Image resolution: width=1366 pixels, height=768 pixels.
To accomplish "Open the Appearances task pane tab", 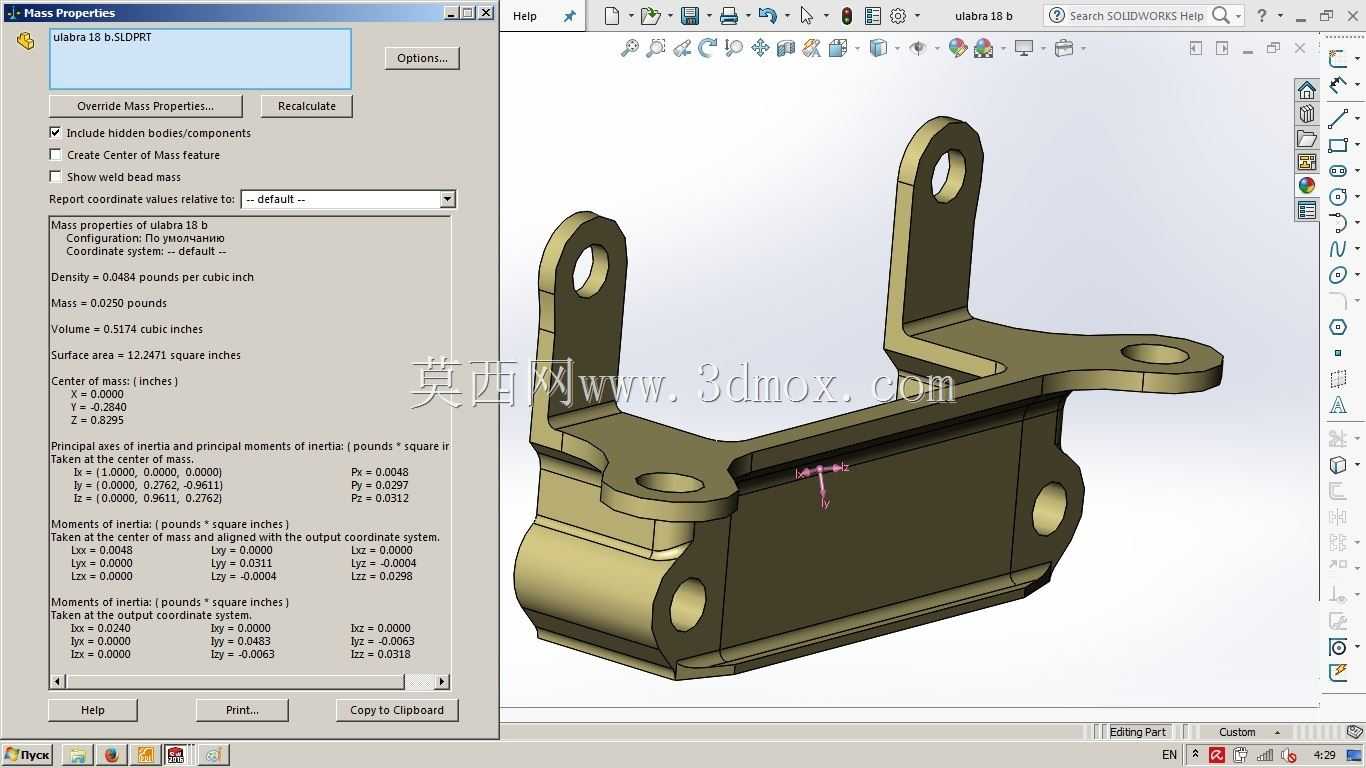I will point(1307,185).
